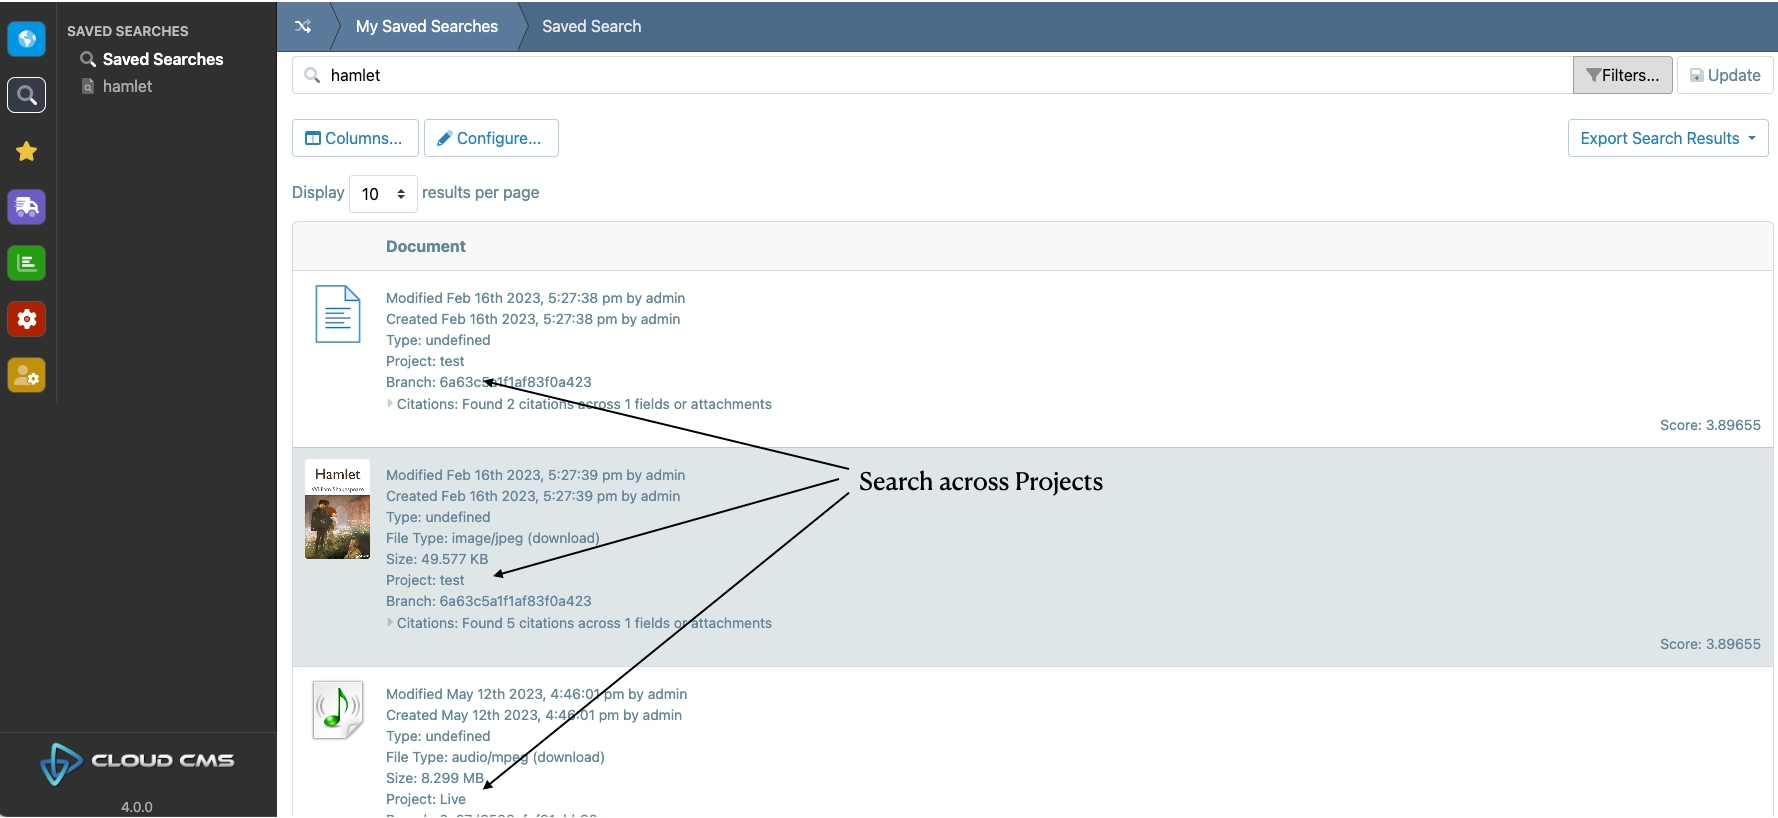Go to My Saved Searches breadcrumb
This screenshot has height=818, width=1778.
[x=426, y=27]
